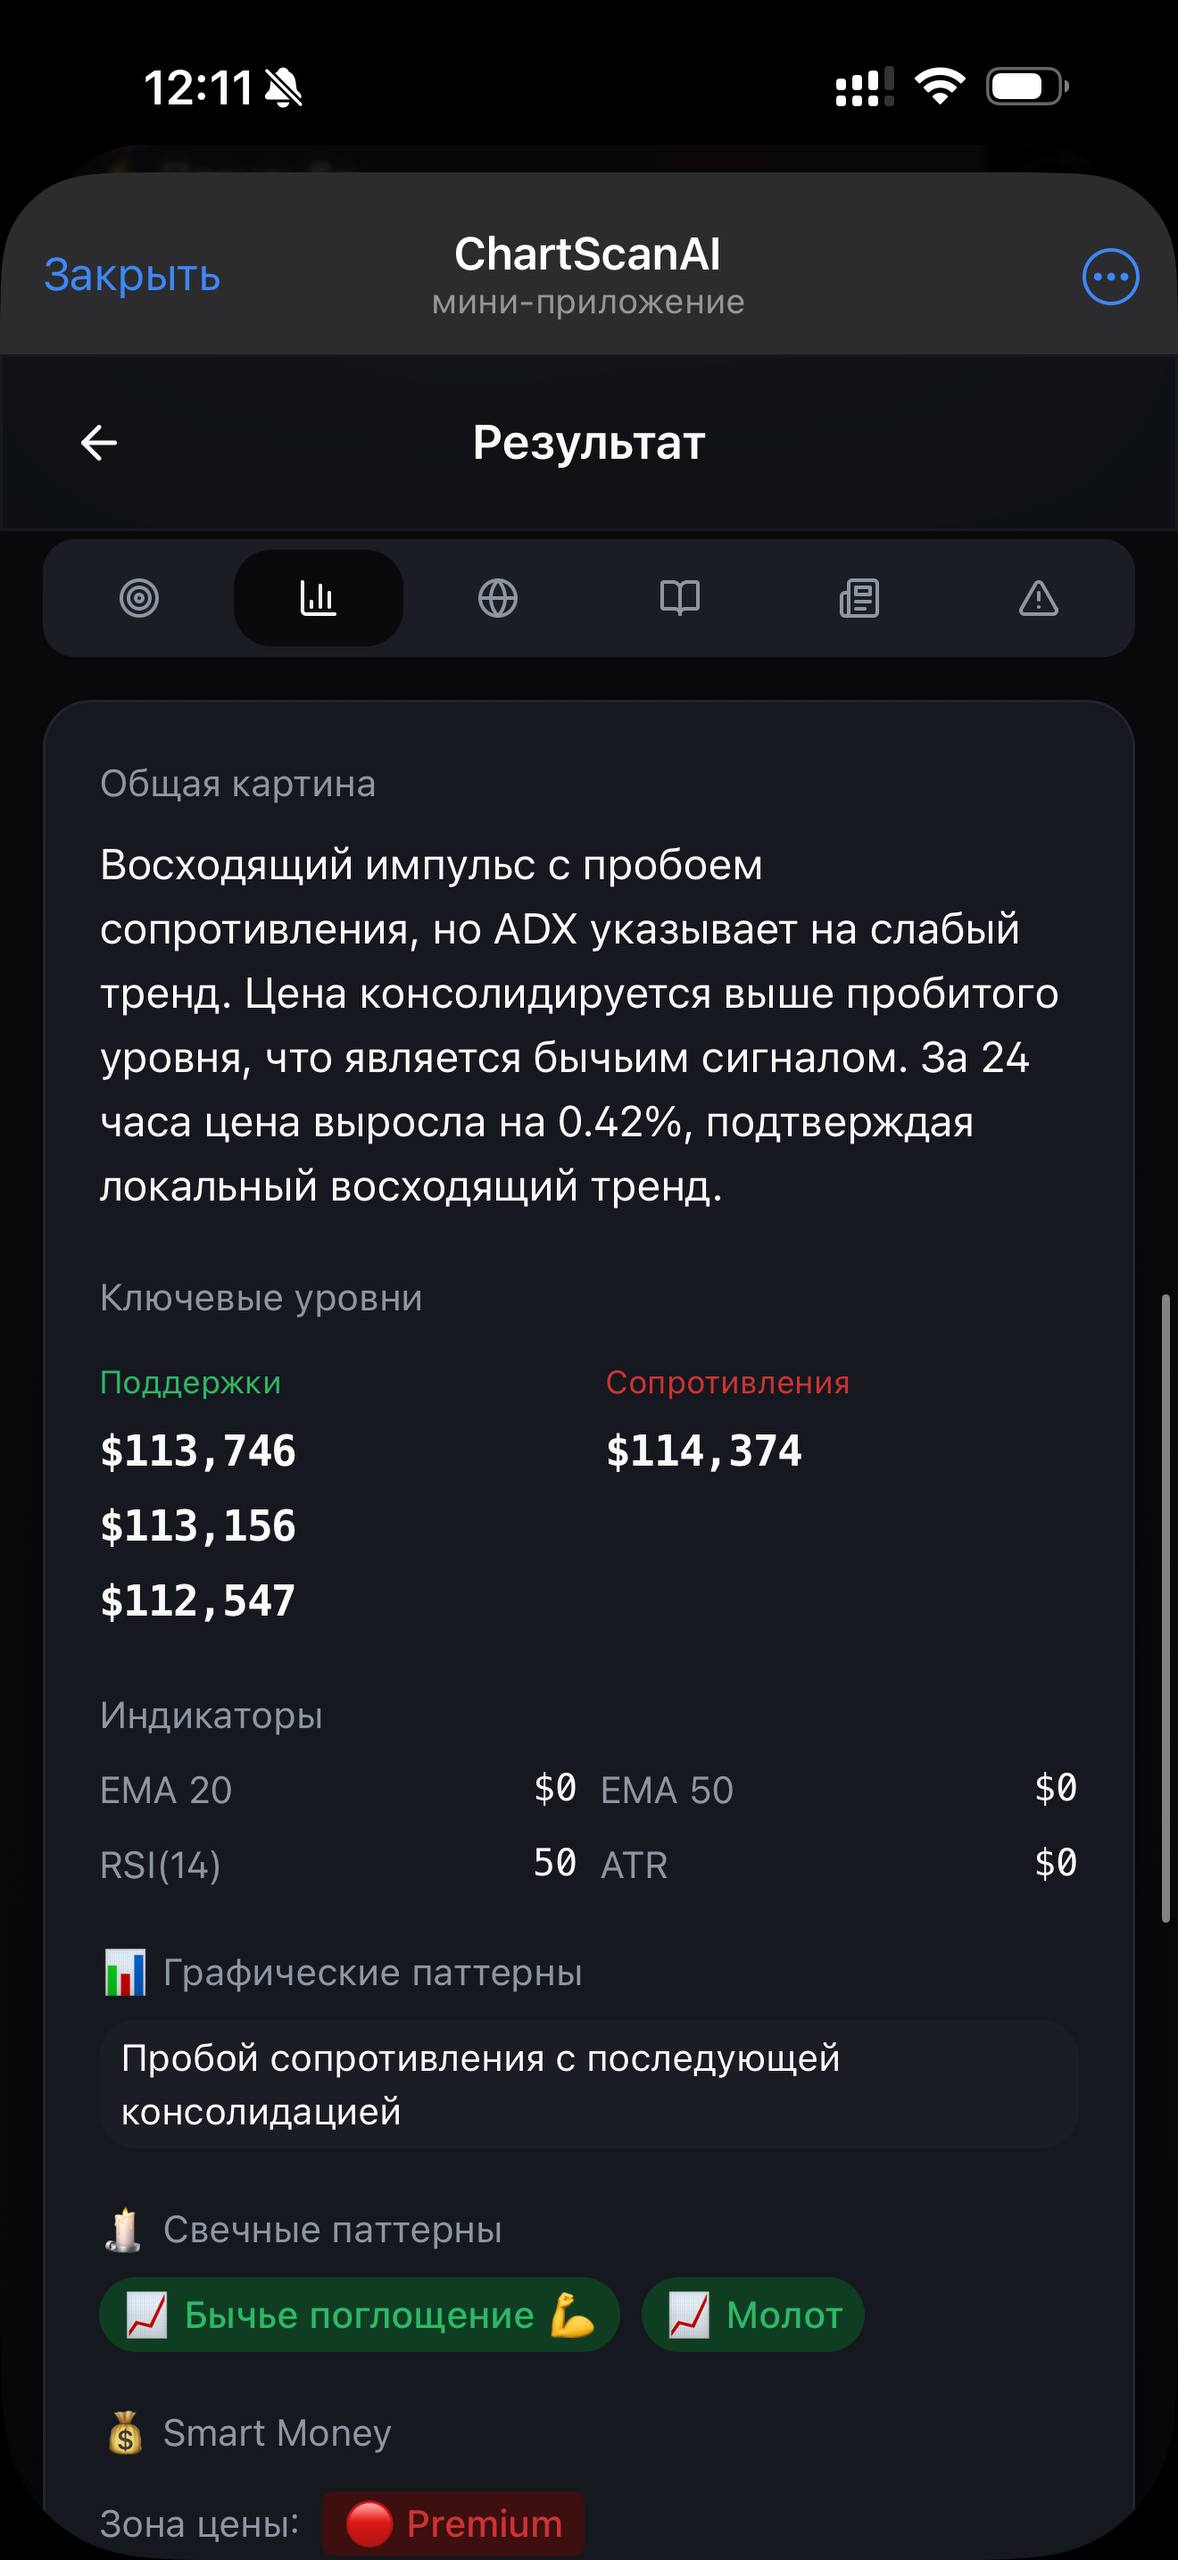The height and width of the screenshot is (2560, 1178).
Task: Tap the money bag Smart Money heading
Action: pos(248,2433)
